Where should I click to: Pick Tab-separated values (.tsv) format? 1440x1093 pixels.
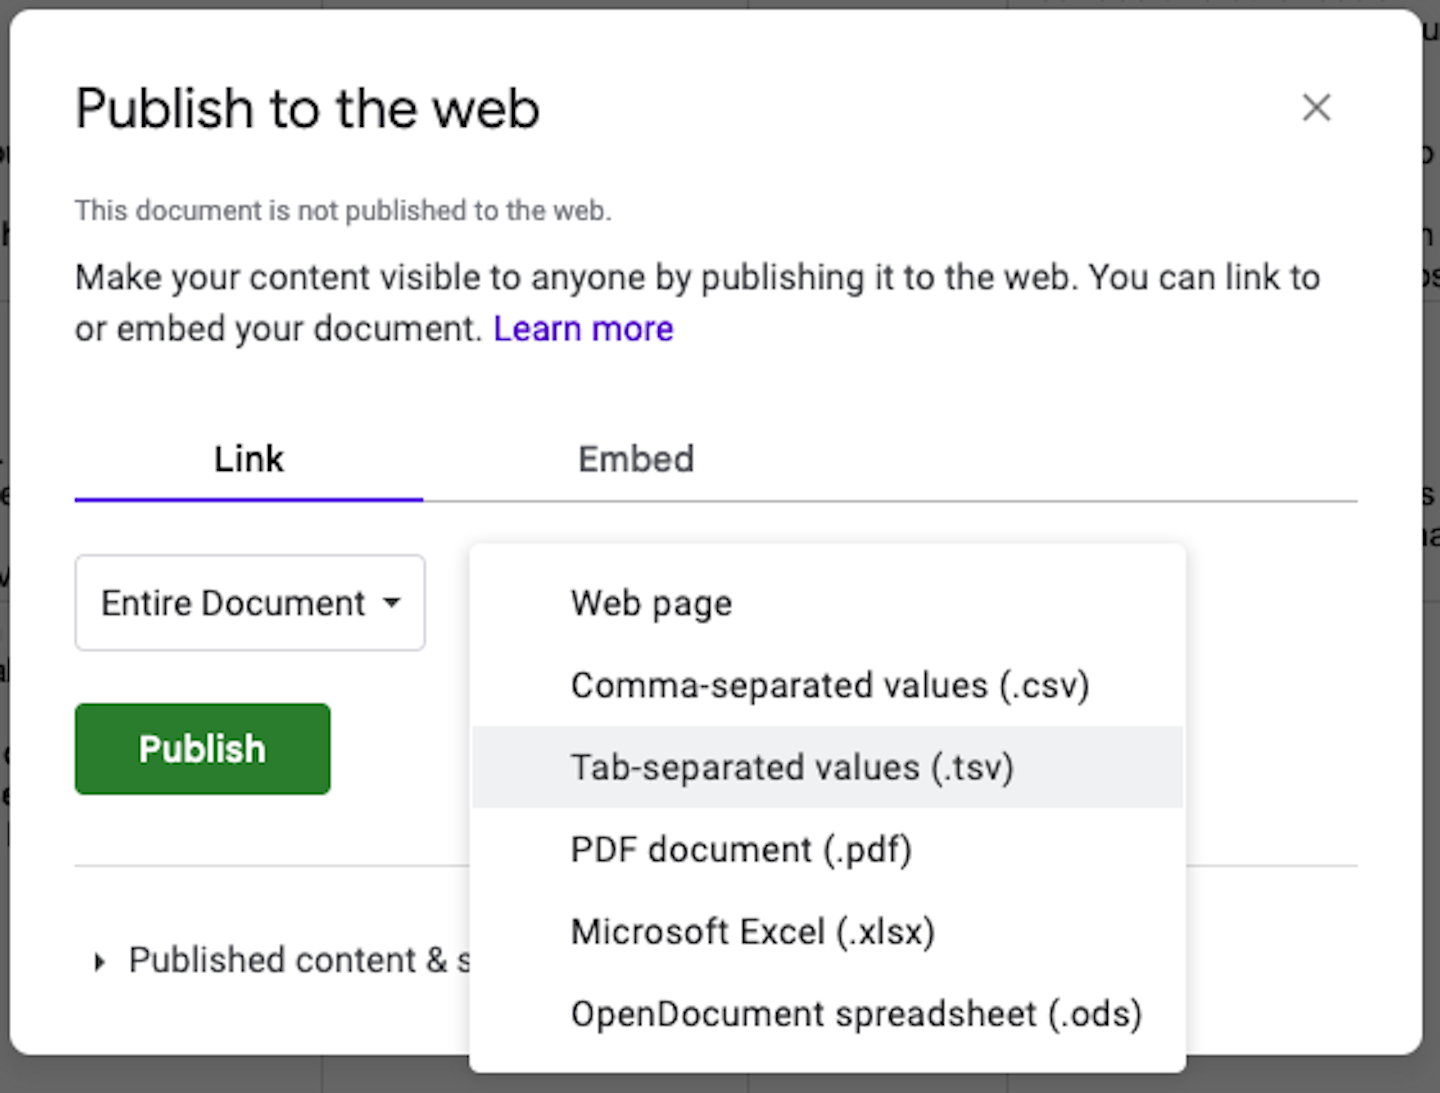[x=791, y=767]
